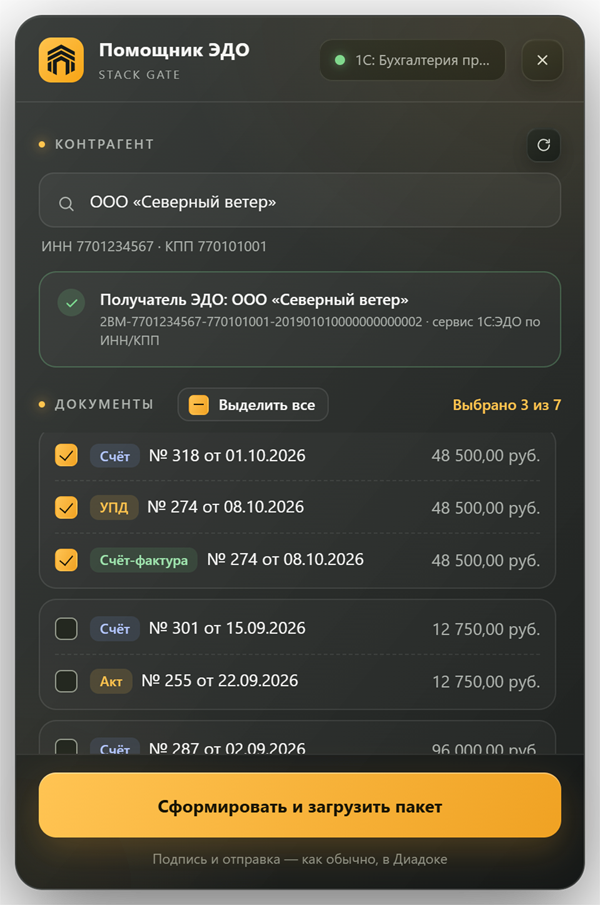600x905 pixels.
Task: Click the text № 255 от 22.09.2026
Action: coord(220,680)
